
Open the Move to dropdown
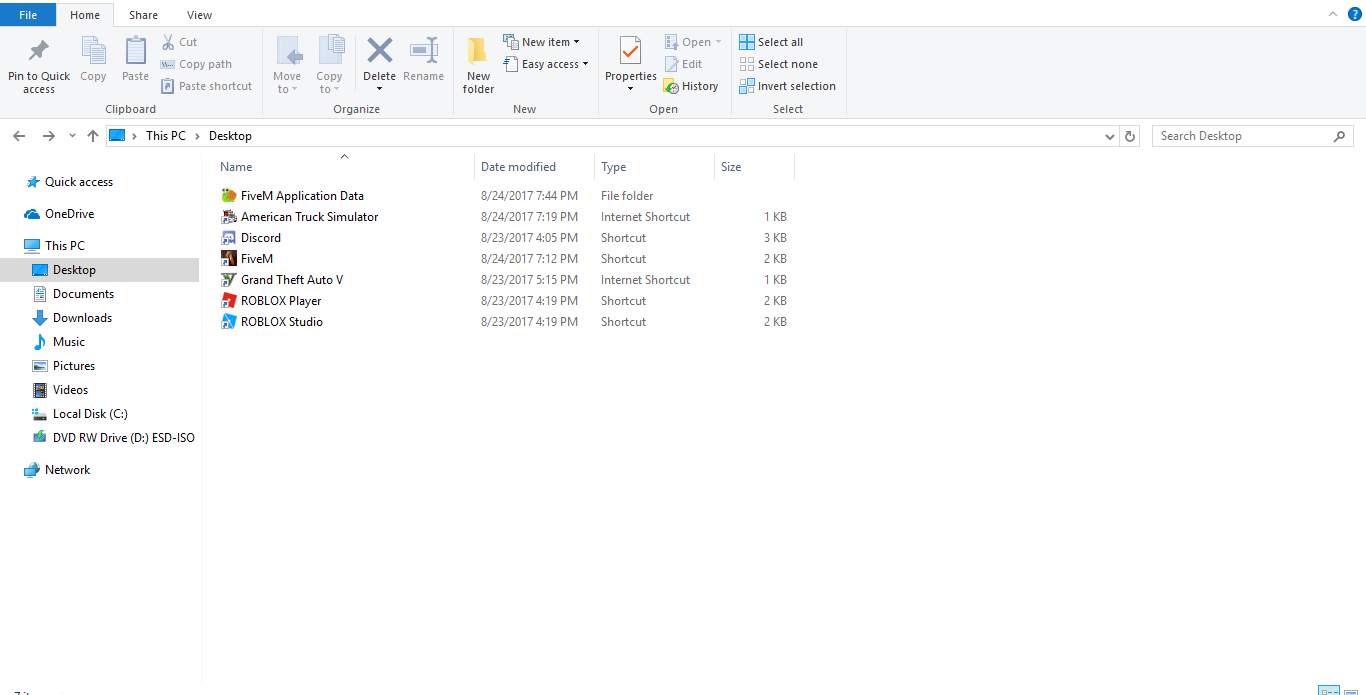coord(287,83)
